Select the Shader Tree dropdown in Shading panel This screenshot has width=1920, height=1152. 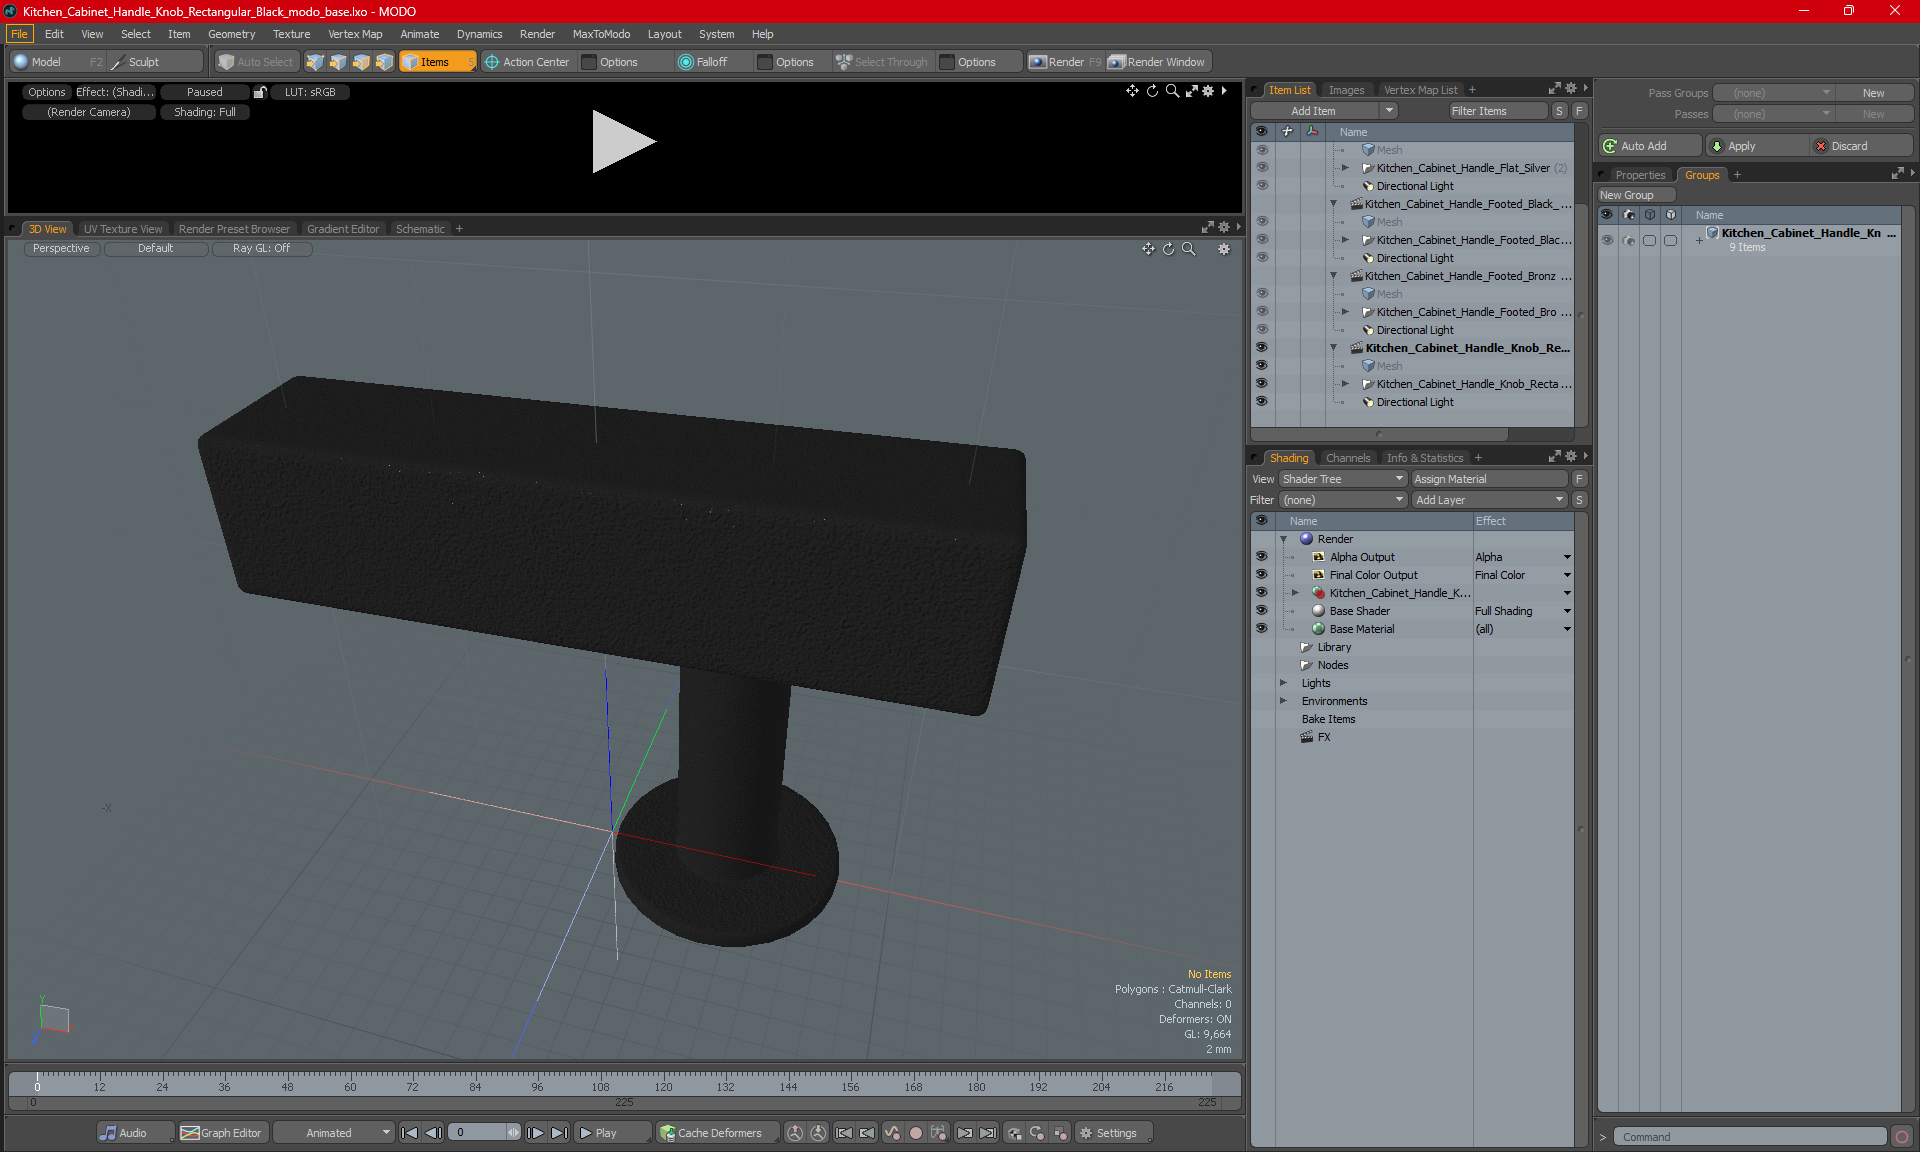(1339, 477)
